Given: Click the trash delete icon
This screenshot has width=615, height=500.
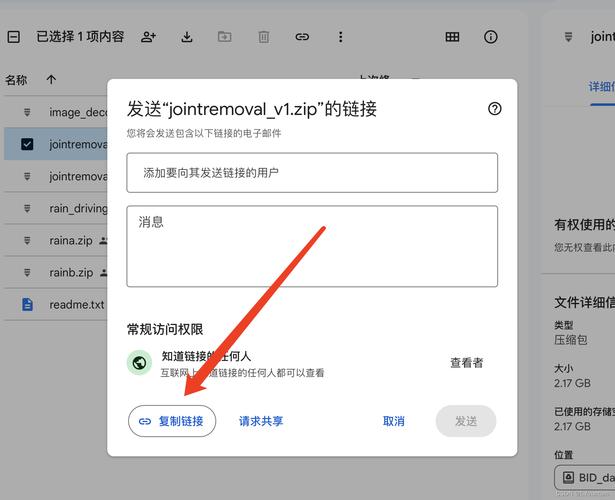Looking at the screenshot, I should click(x=264, y=37).
